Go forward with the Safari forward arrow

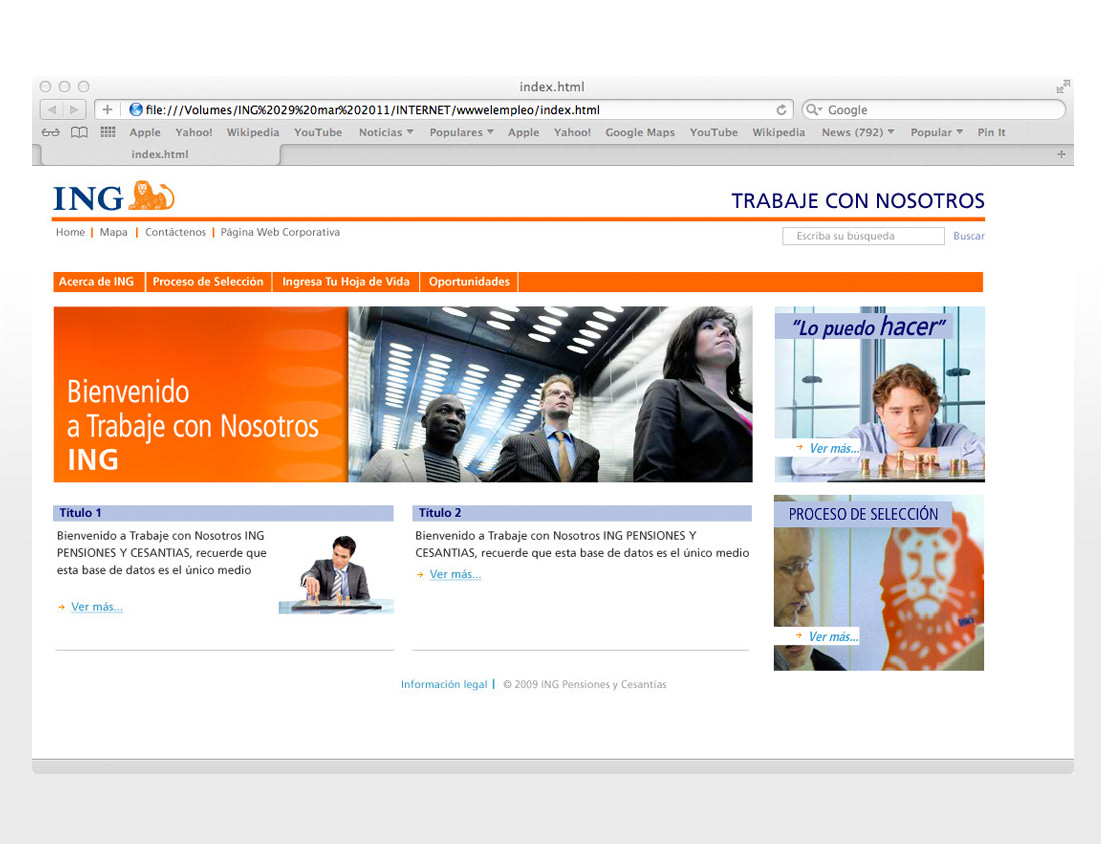(74, 110)
